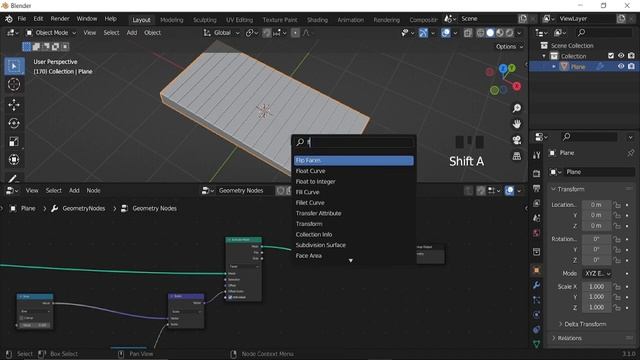Click the node search text field
This screenshot has height=360, width=640.
click(x=353, y=142)
